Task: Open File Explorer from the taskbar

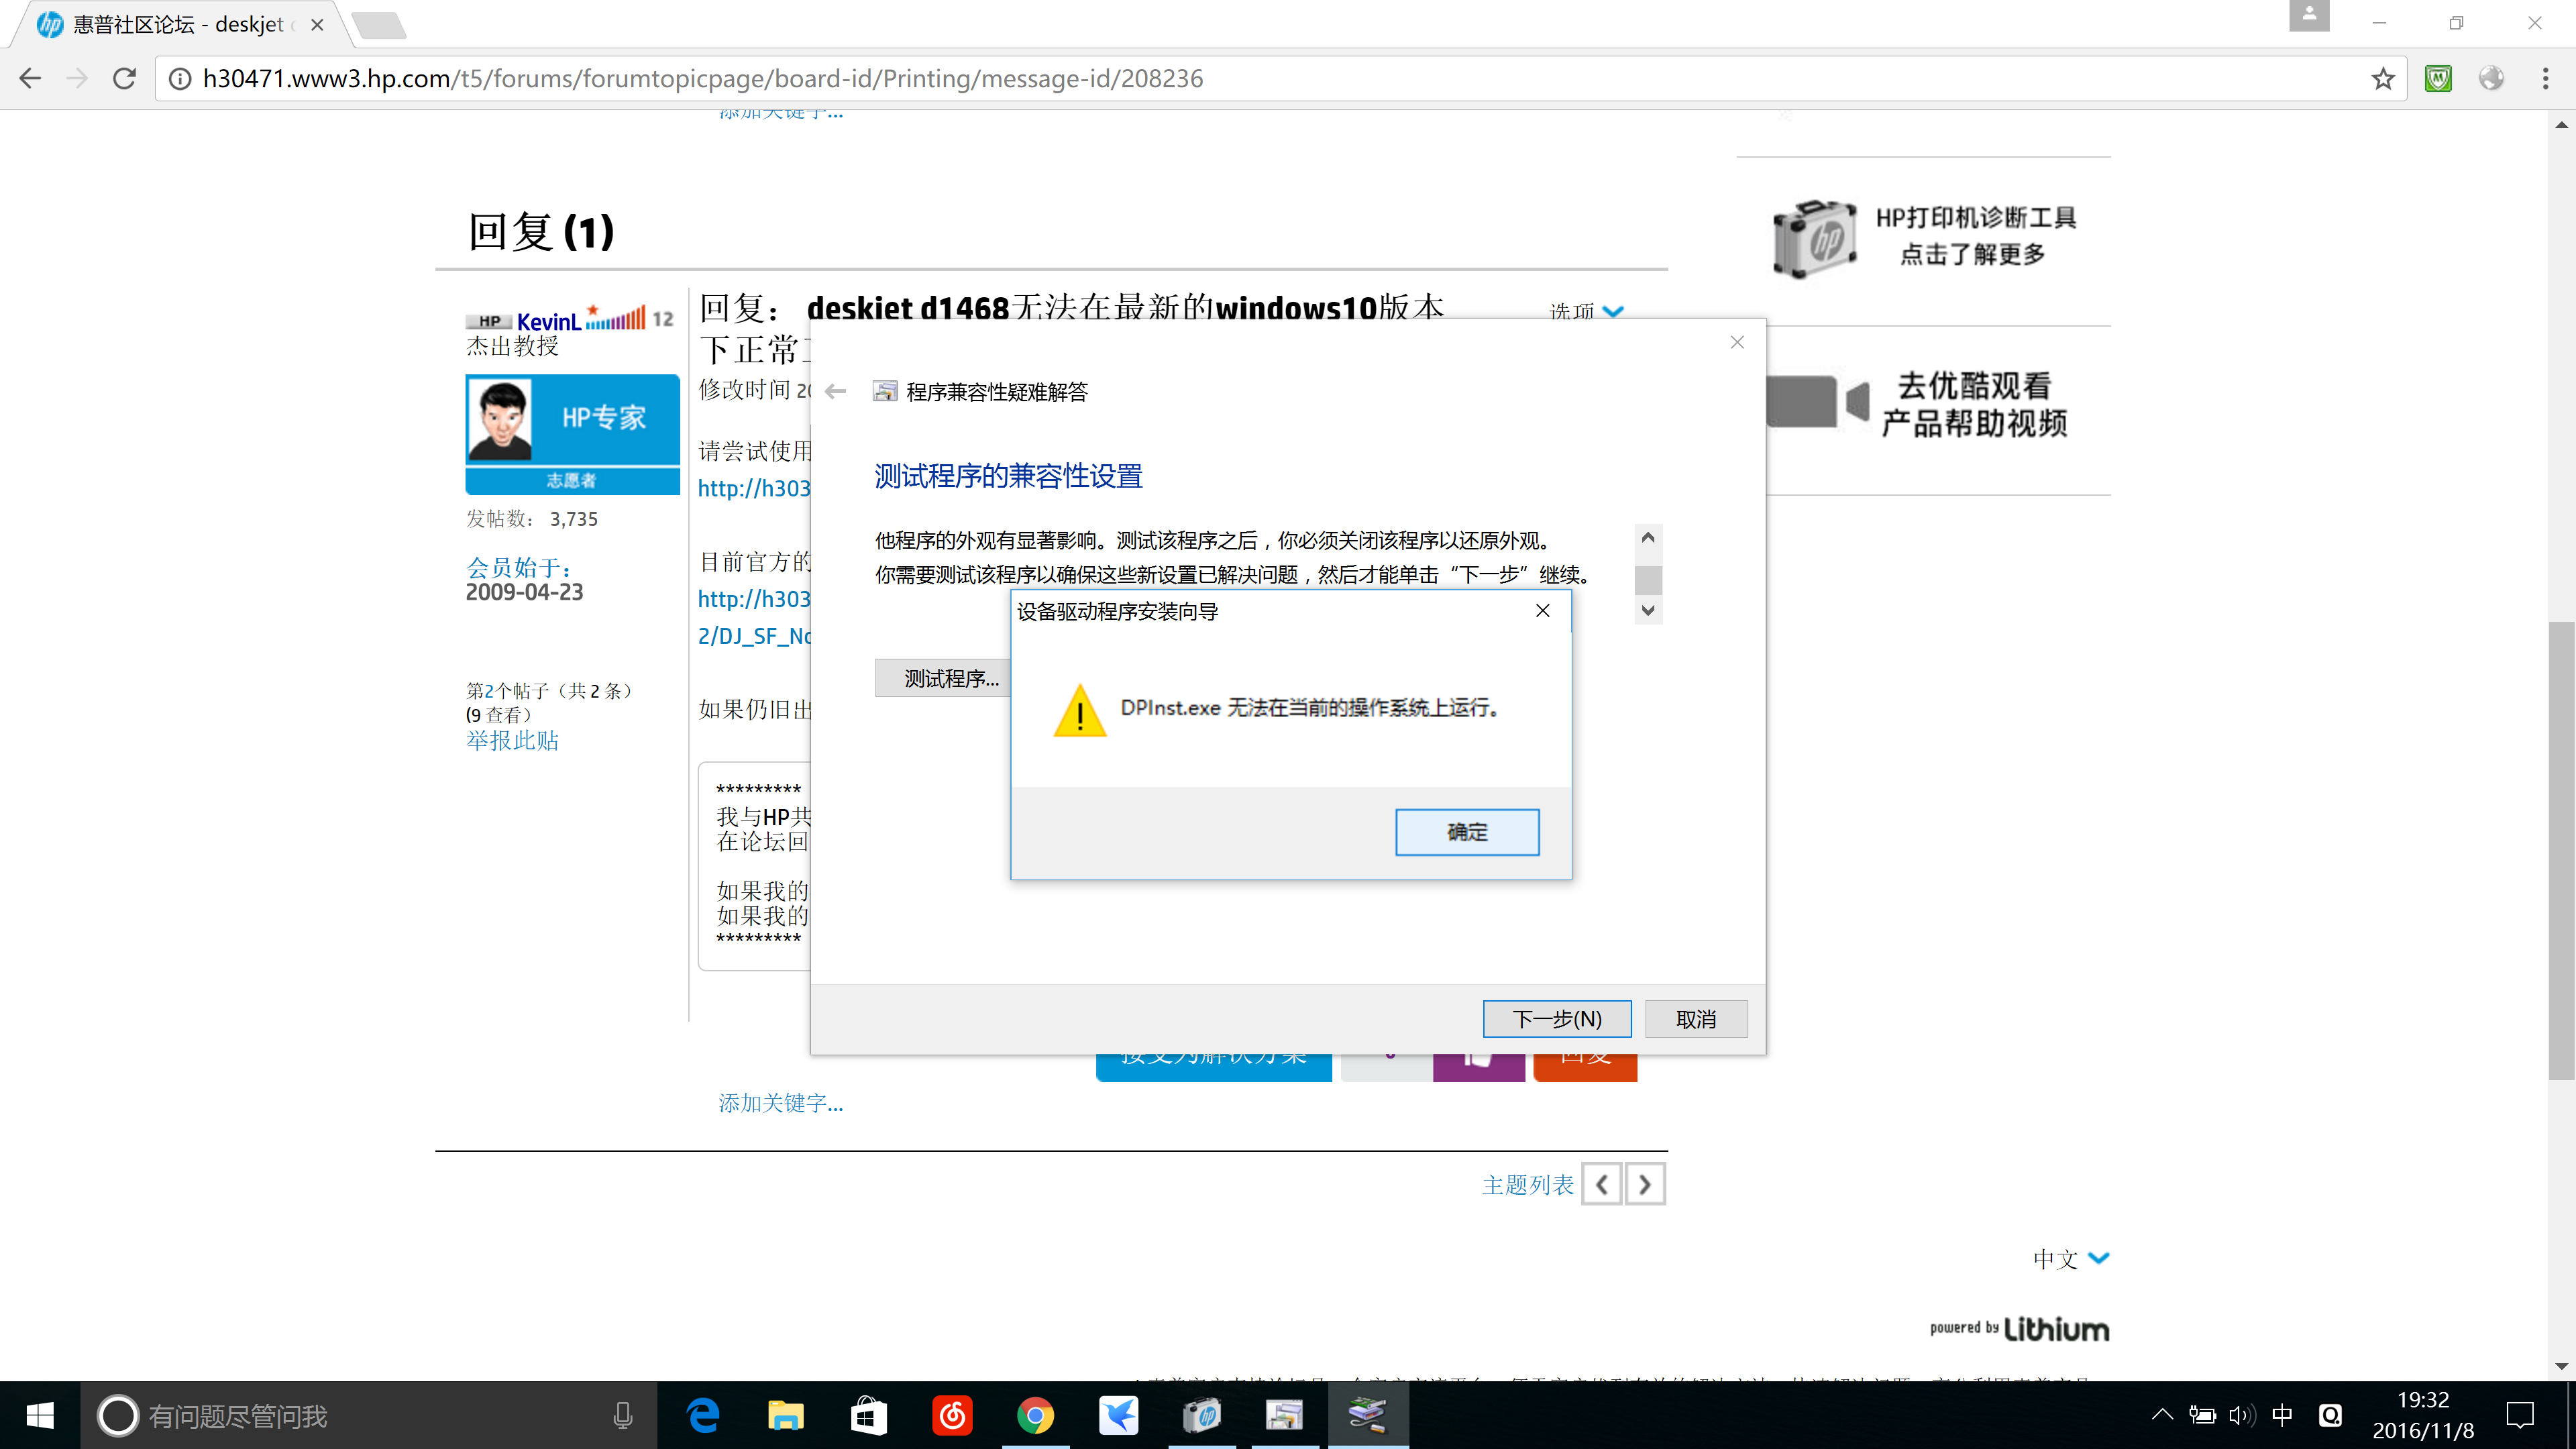Action: coord(786,1416)
